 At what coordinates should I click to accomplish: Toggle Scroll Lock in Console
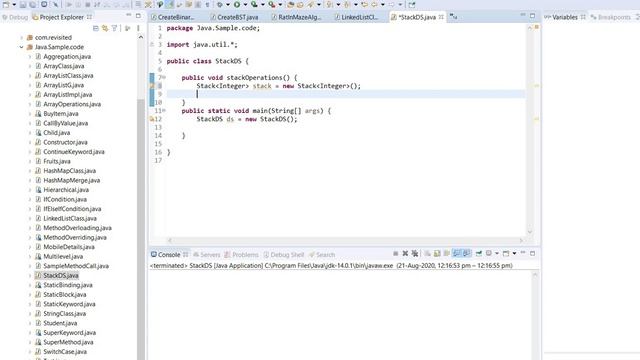(437, 253)
